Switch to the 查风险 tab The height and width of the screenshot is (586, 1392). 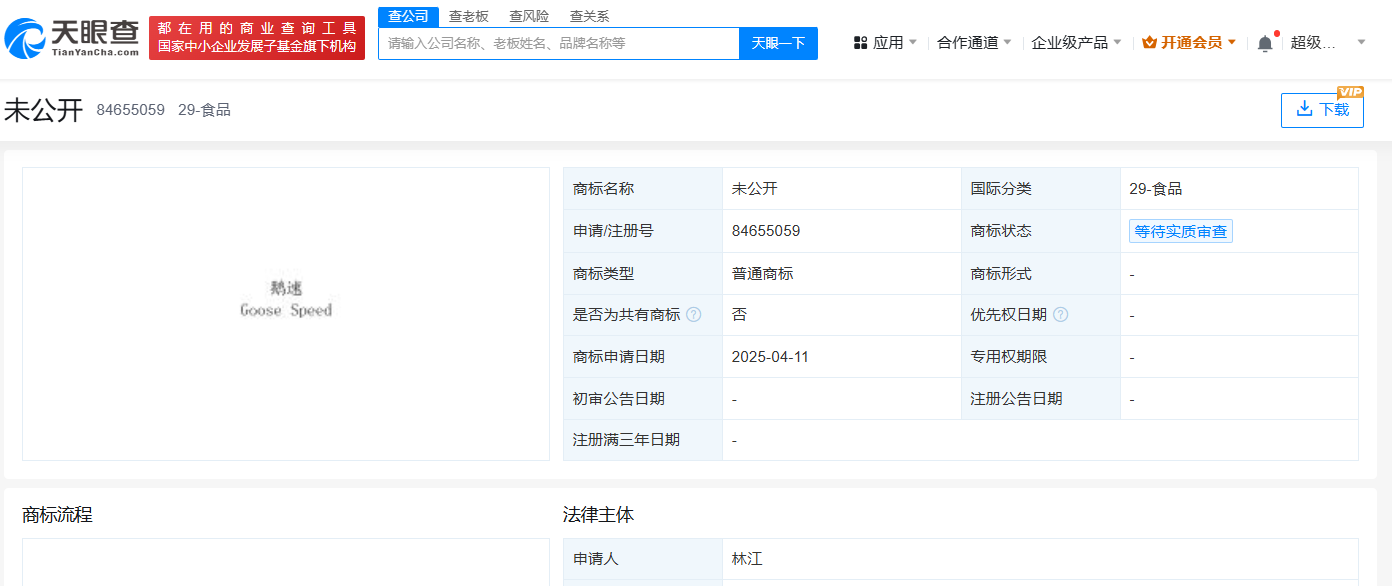[x=529, y=16]
